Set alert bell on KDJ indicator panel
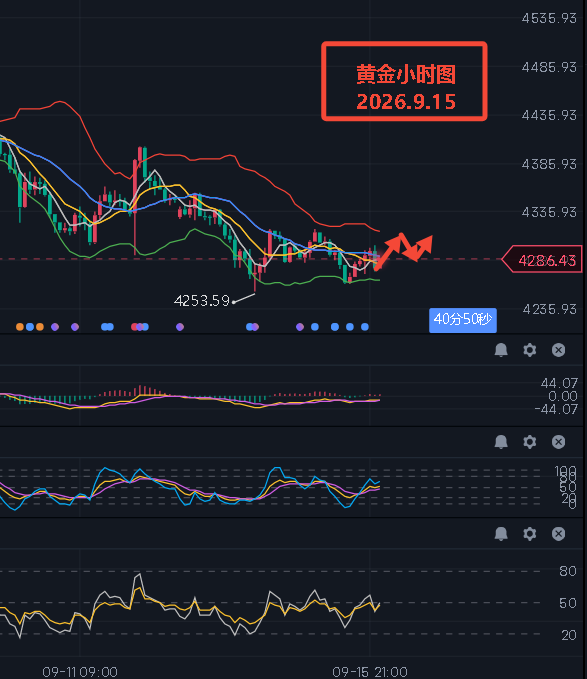 [x=501, y=442]
